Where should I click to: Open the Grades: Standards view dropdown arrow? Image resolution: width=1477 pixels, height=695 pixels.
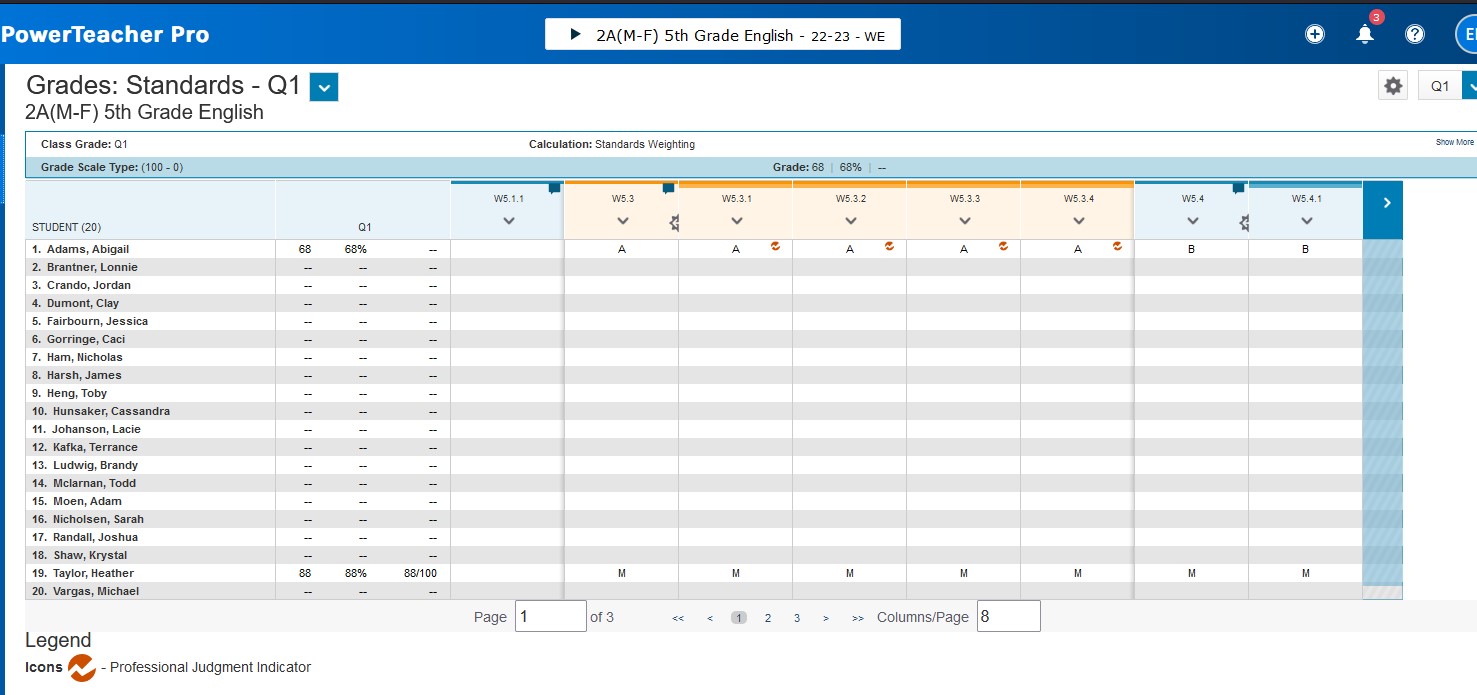click(324, 88)
